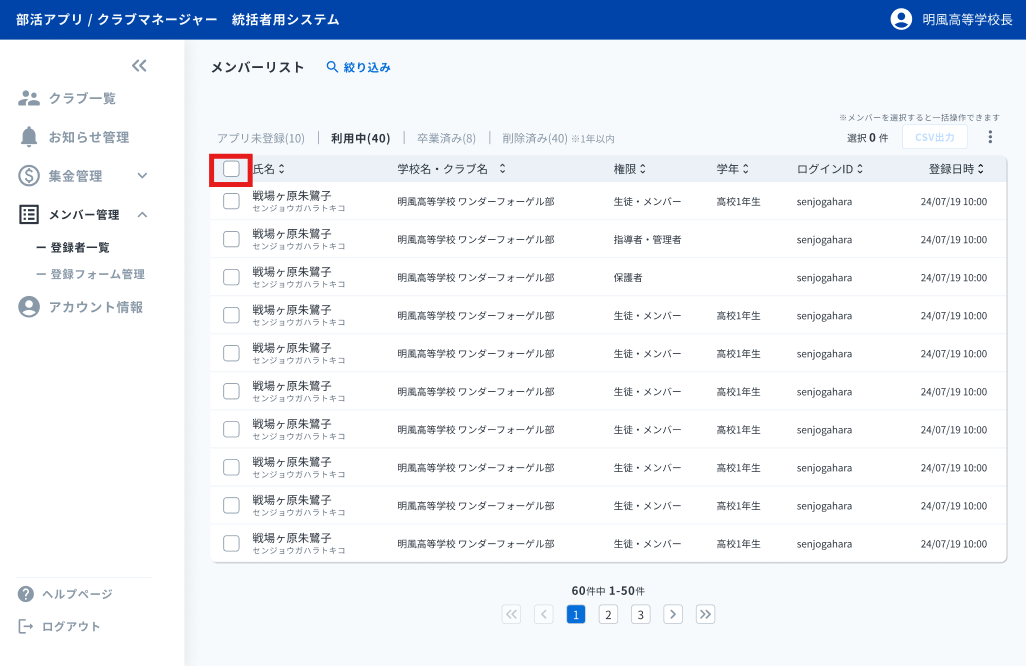Switch to アプリ未登録(10) tab
Screen dimensions: 1026x666
(261, 138)
